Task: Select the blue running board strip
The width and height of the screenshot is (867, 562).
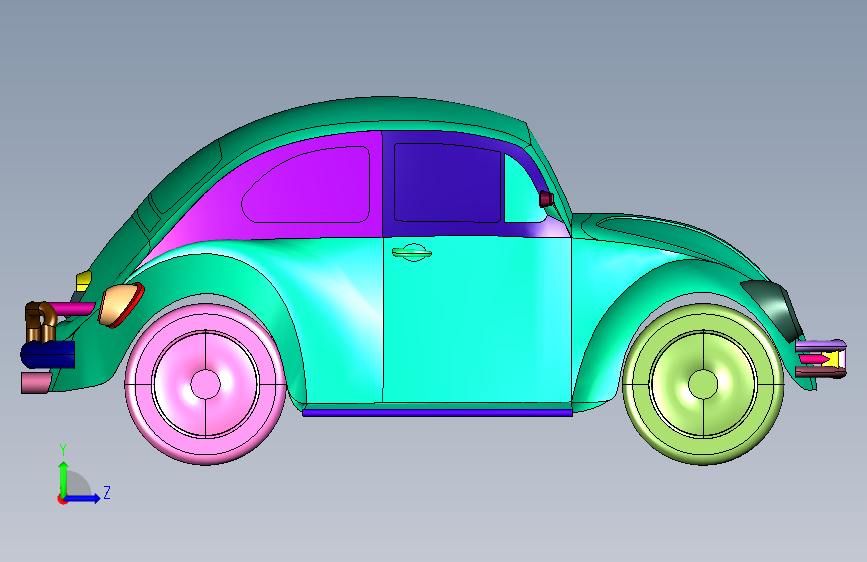Action: pyautogui.click(x=437, y=412)
